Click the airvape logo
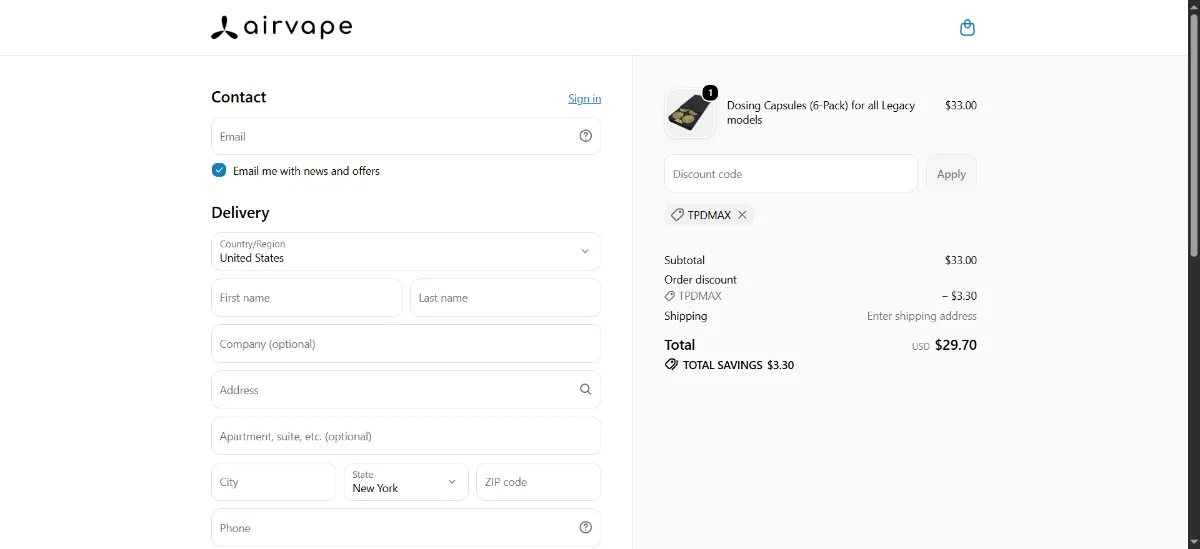The width and height of the screenshot is (1200, 549). [282, 27]
